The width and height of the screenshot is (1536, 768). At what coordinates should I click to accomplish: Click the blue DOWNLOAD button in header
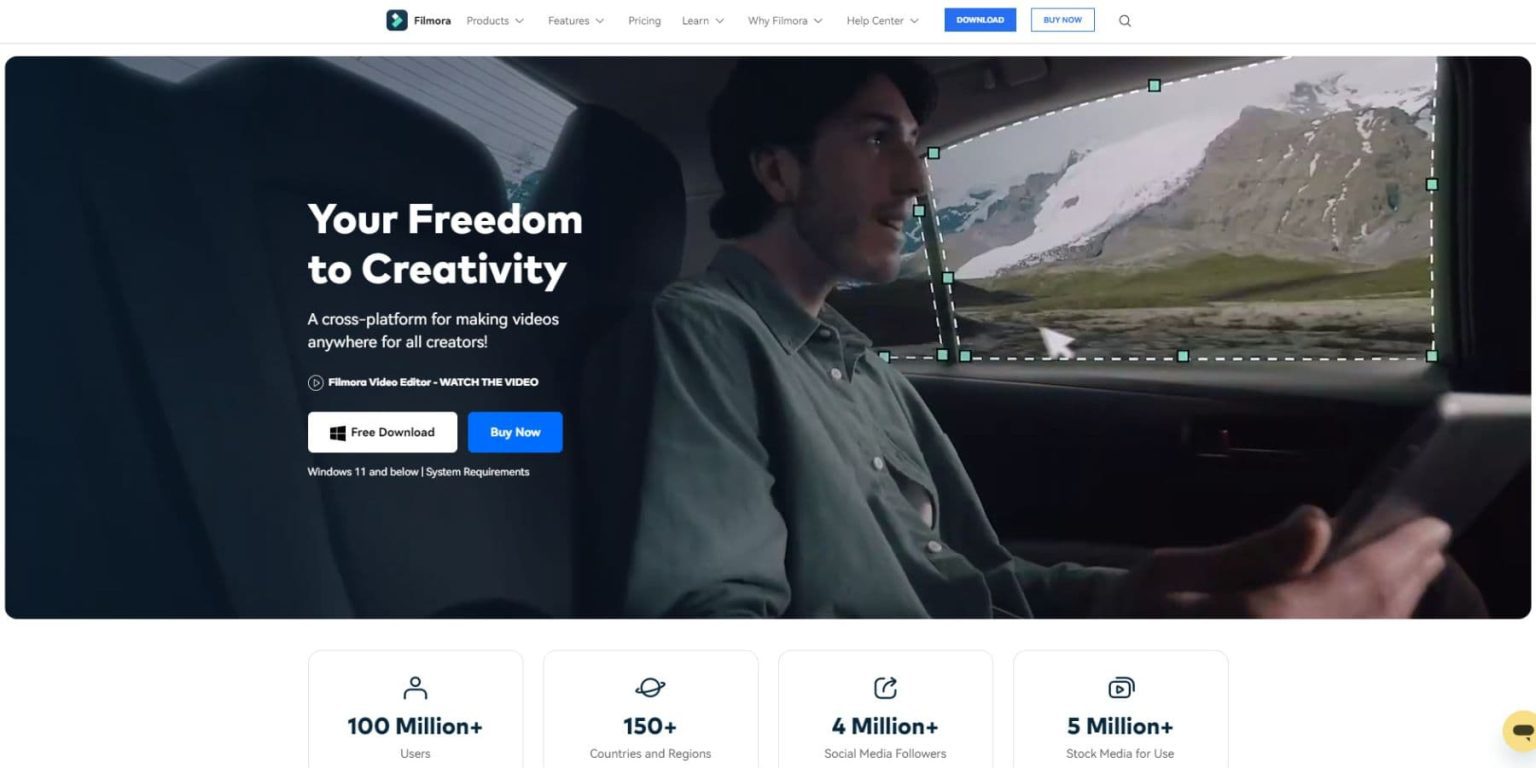pos(980,20)
